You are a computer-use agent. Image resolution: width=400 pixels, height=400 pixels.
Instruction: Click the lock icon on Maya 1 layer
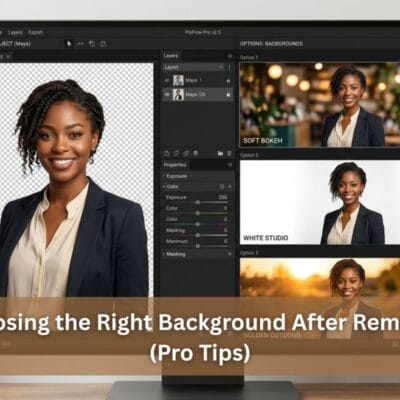(228, 81)
